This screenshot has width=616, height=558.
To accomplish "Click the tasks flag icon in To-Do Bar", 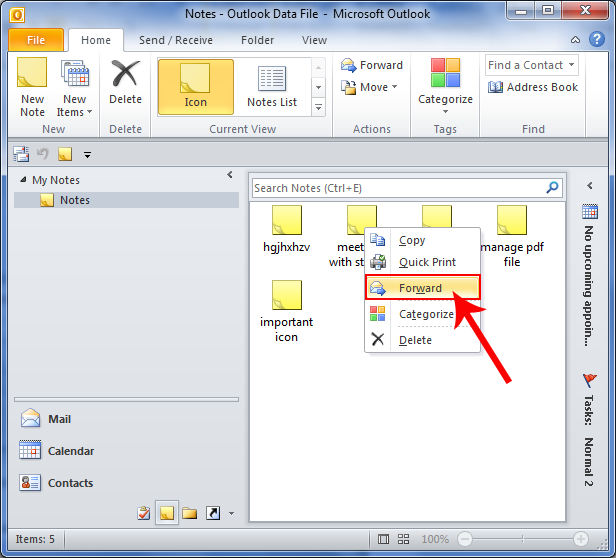I will coord(589,380).
